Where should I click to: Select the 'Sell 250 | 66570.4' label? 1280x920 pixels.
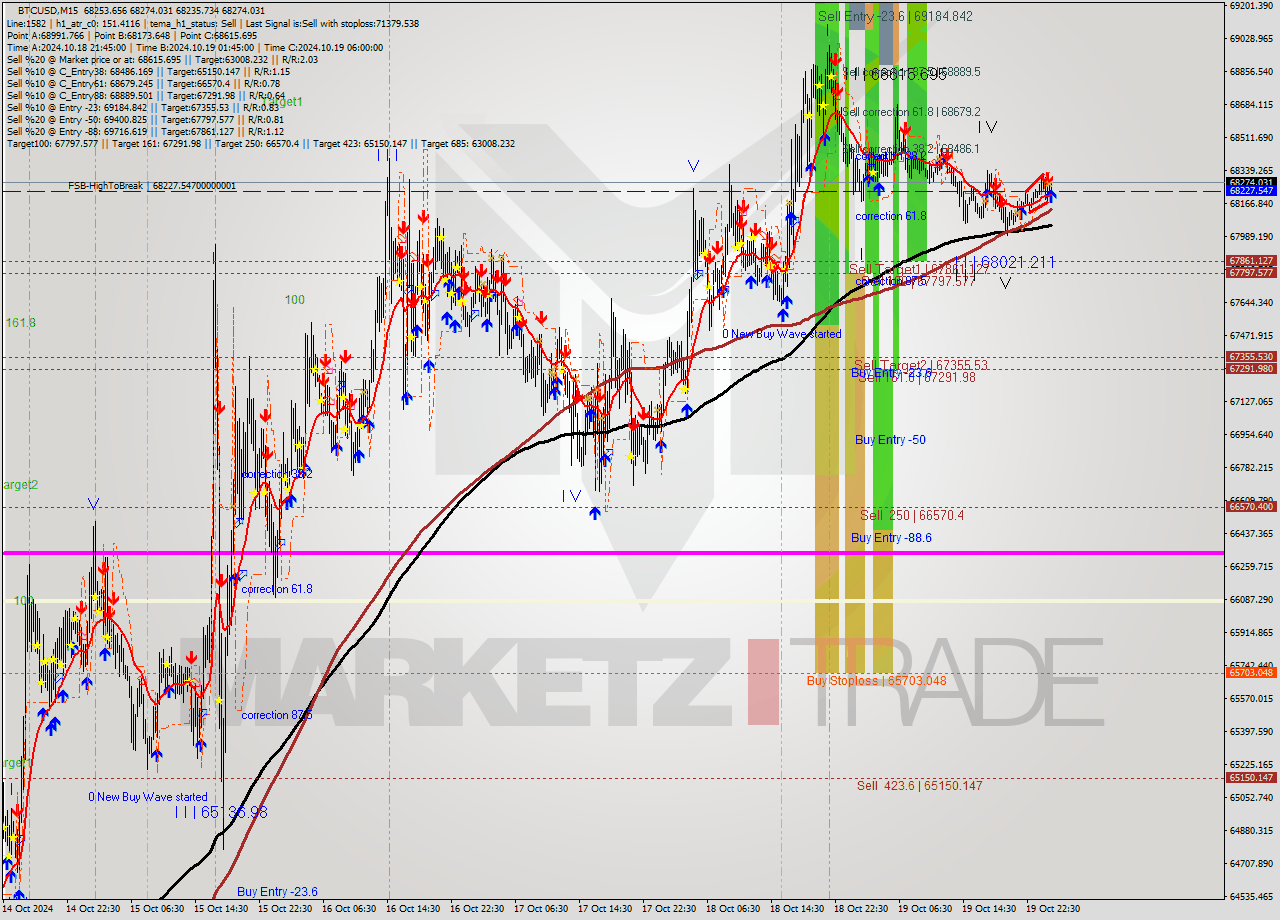click(912, 515)
